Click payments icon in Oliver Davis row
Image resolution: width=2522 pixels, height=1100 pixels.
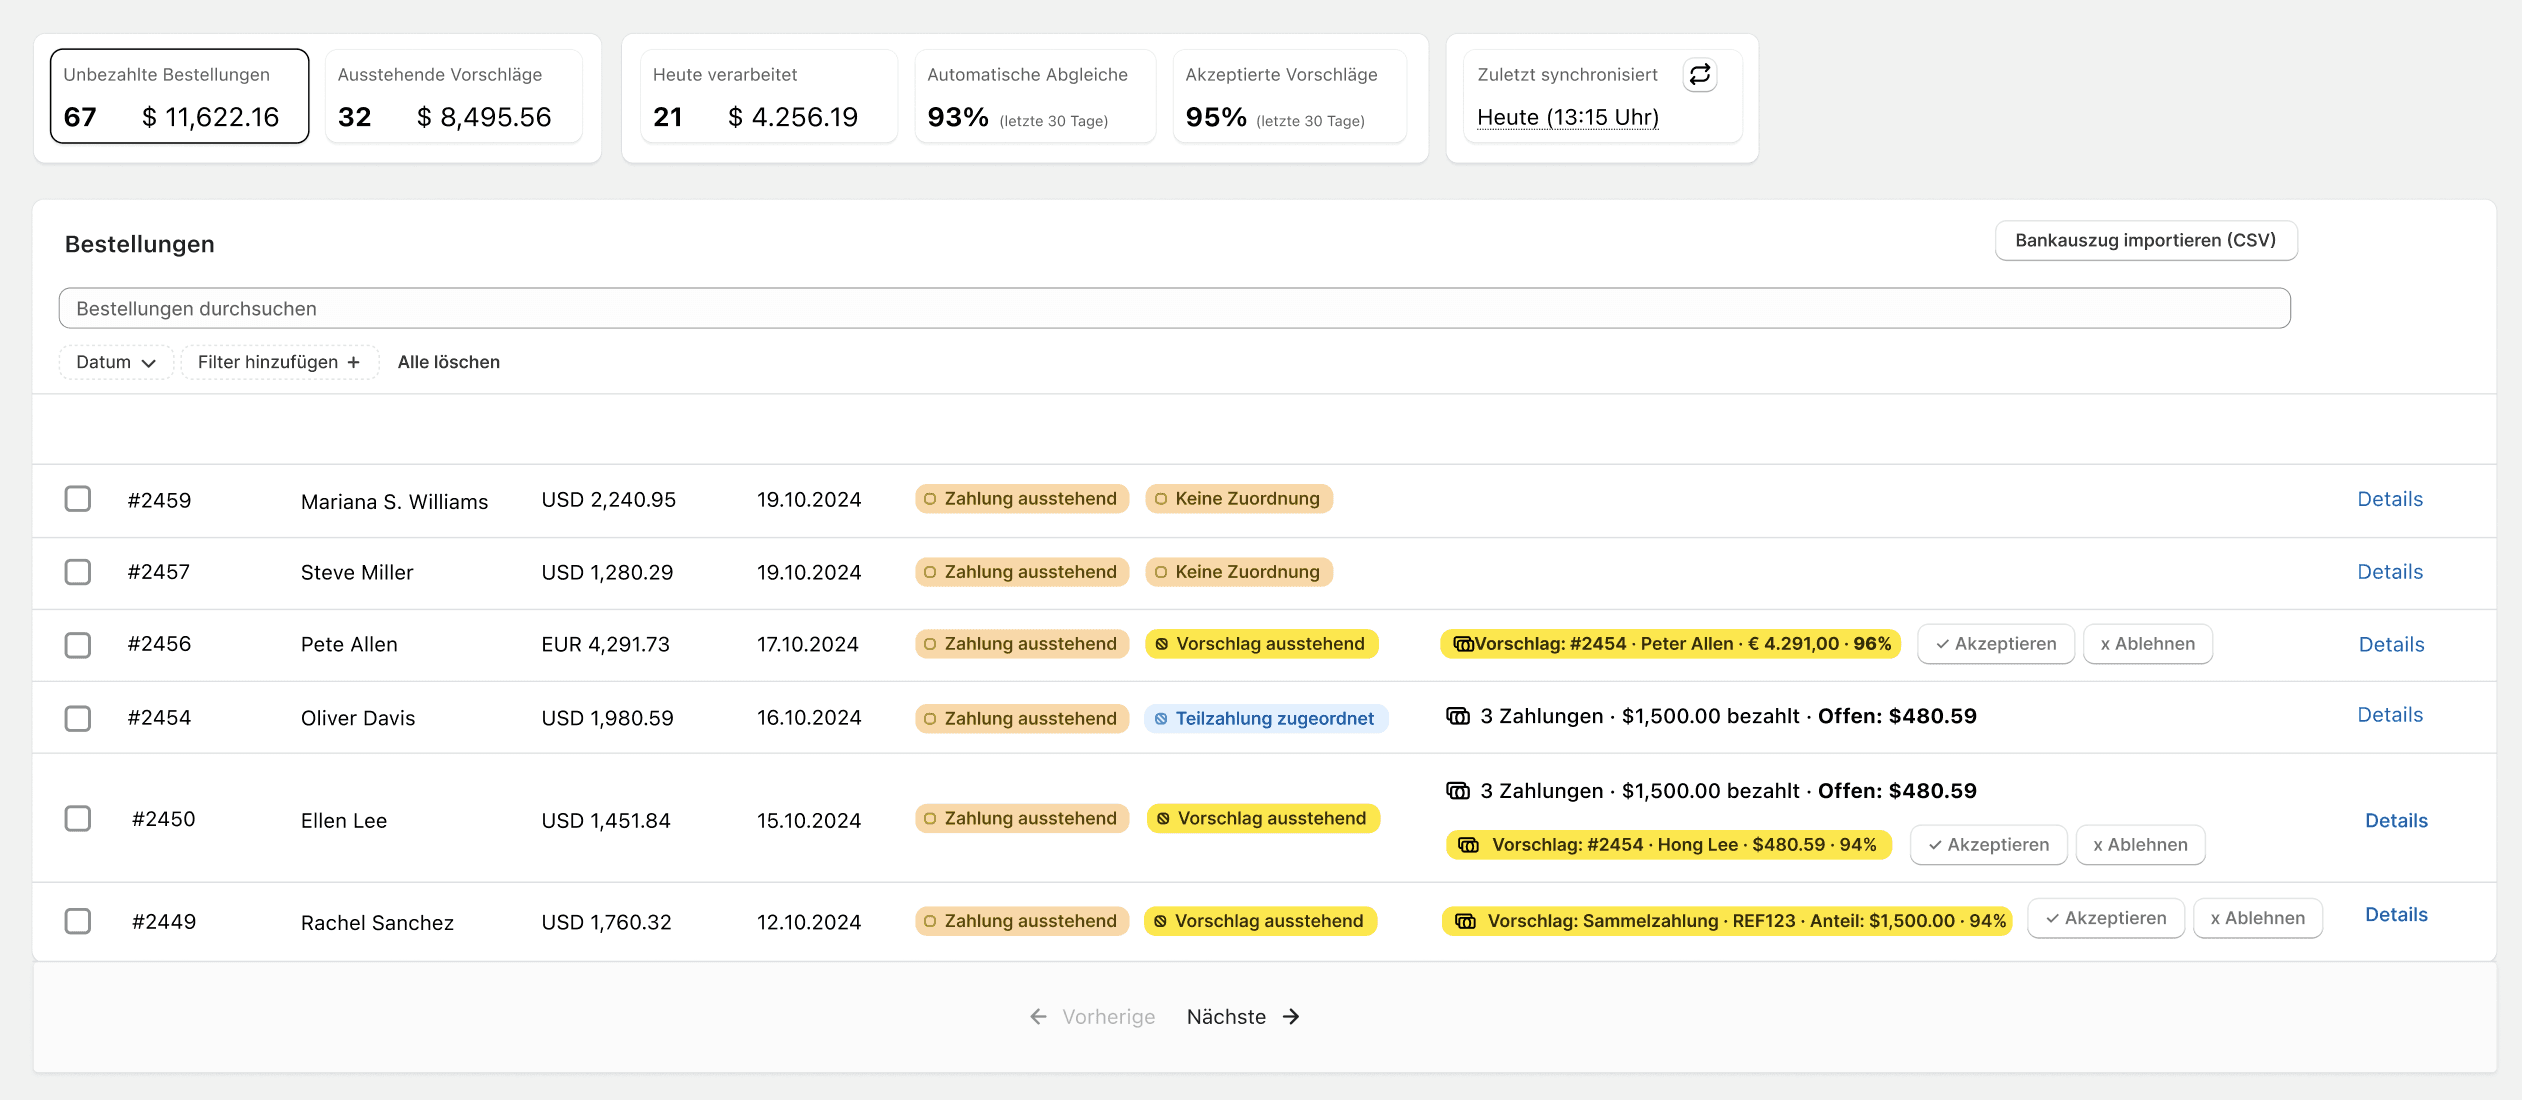tap(1458, 716)
